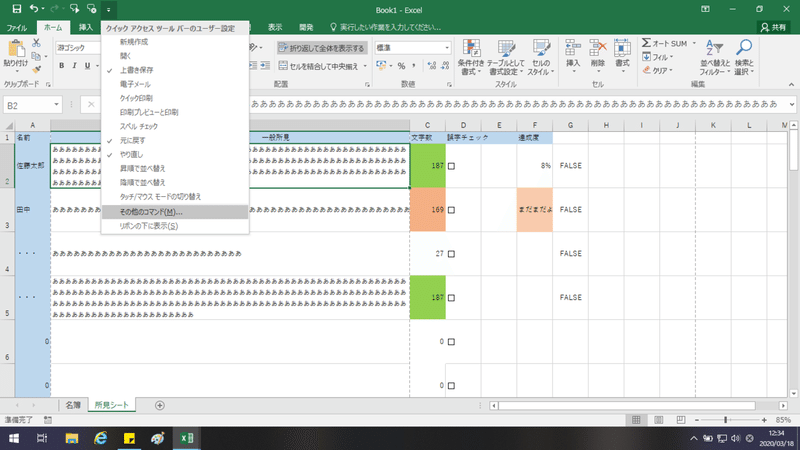Click the Copy icon in the clipboard group

pos(36,56)
